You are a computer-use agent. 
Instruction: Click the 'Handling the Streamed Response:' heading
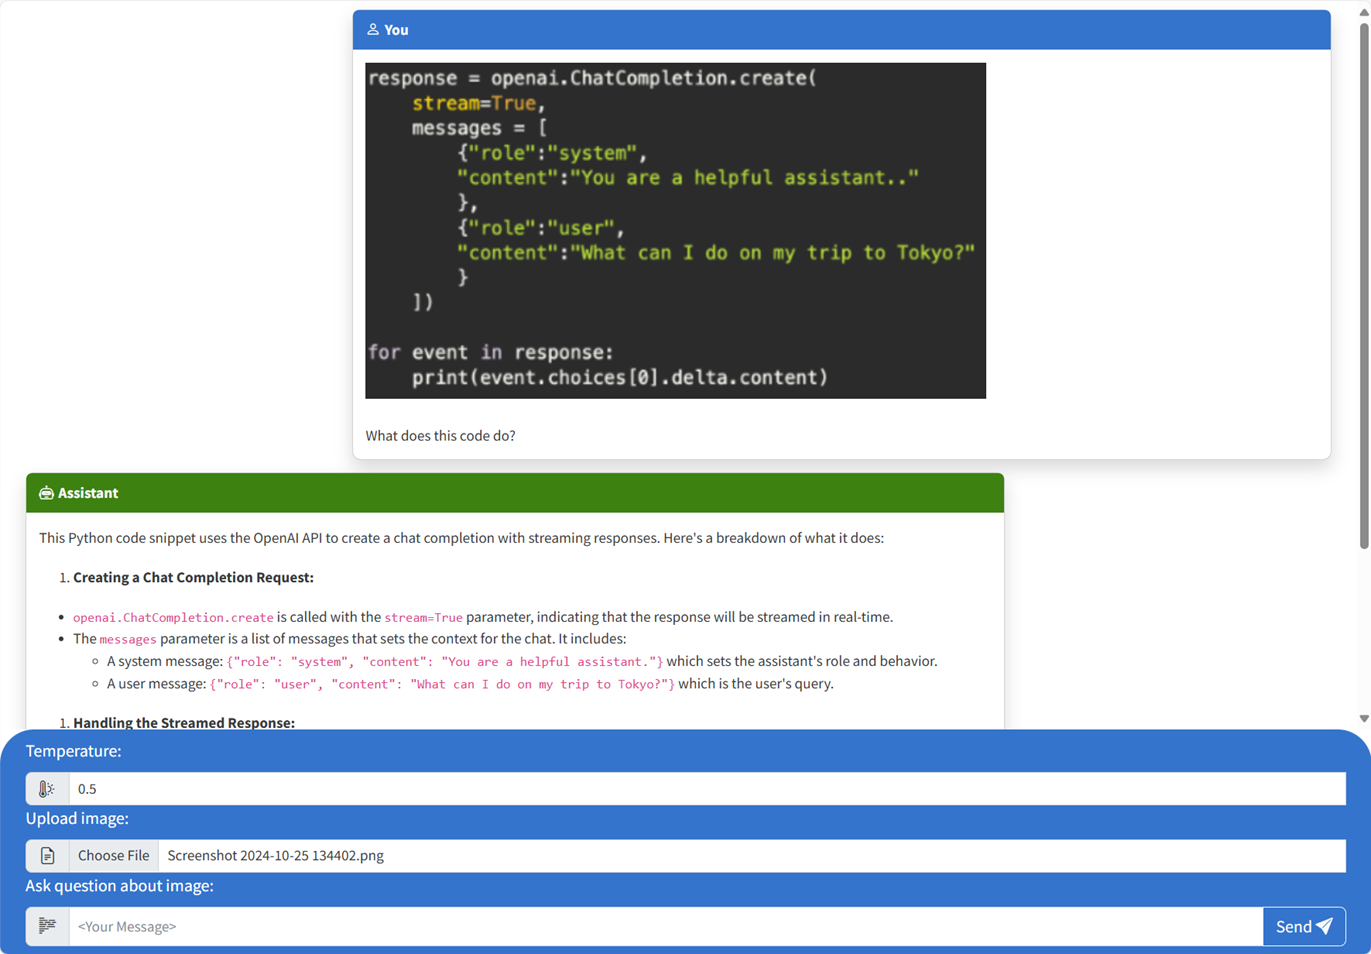click(184, 722)
